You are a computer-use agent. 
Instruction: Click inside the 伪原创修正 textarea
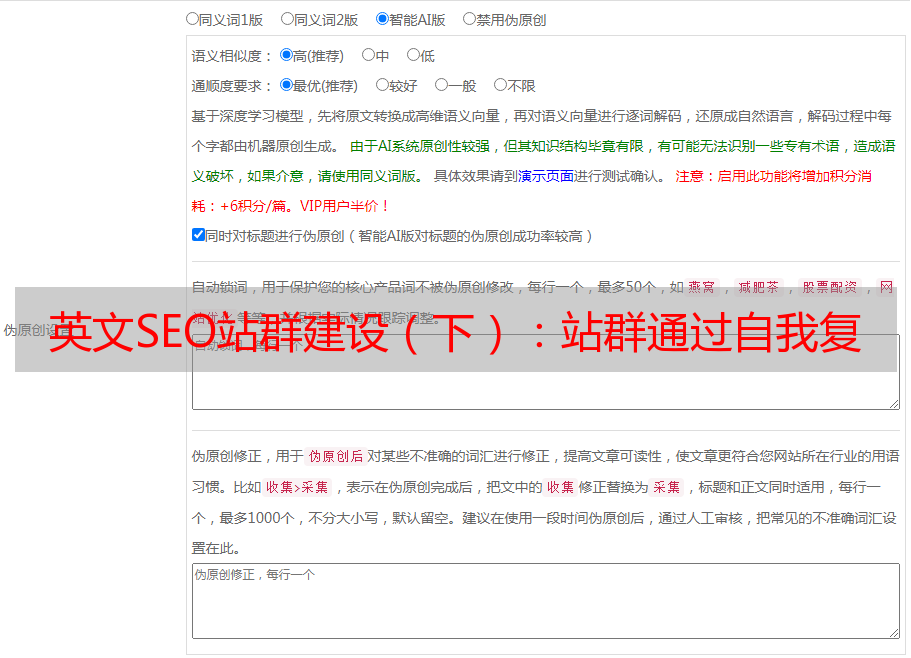click(546, 601)
